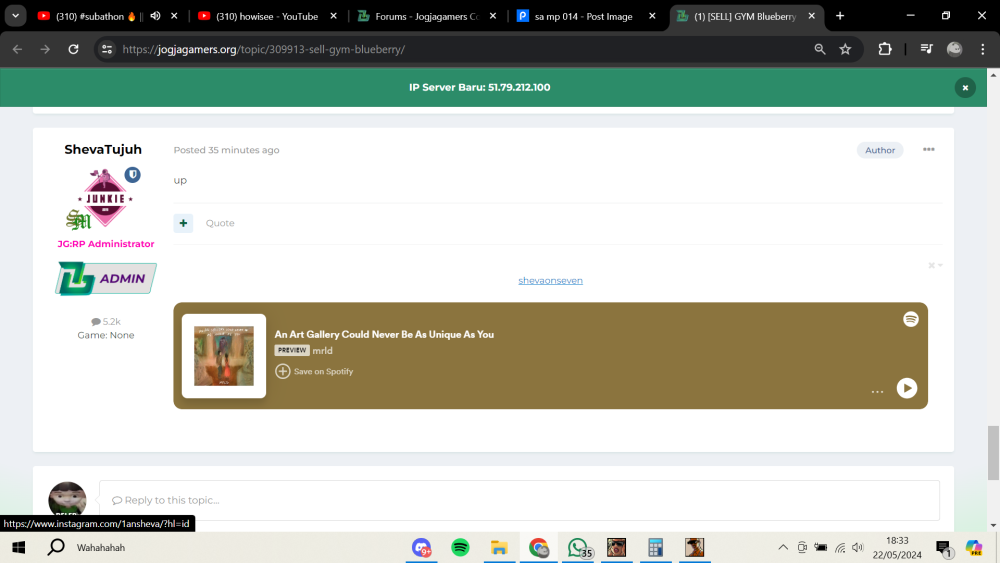Open the Spotify logo in the embed
1000x563 pixels.
[x=911, y=319]
